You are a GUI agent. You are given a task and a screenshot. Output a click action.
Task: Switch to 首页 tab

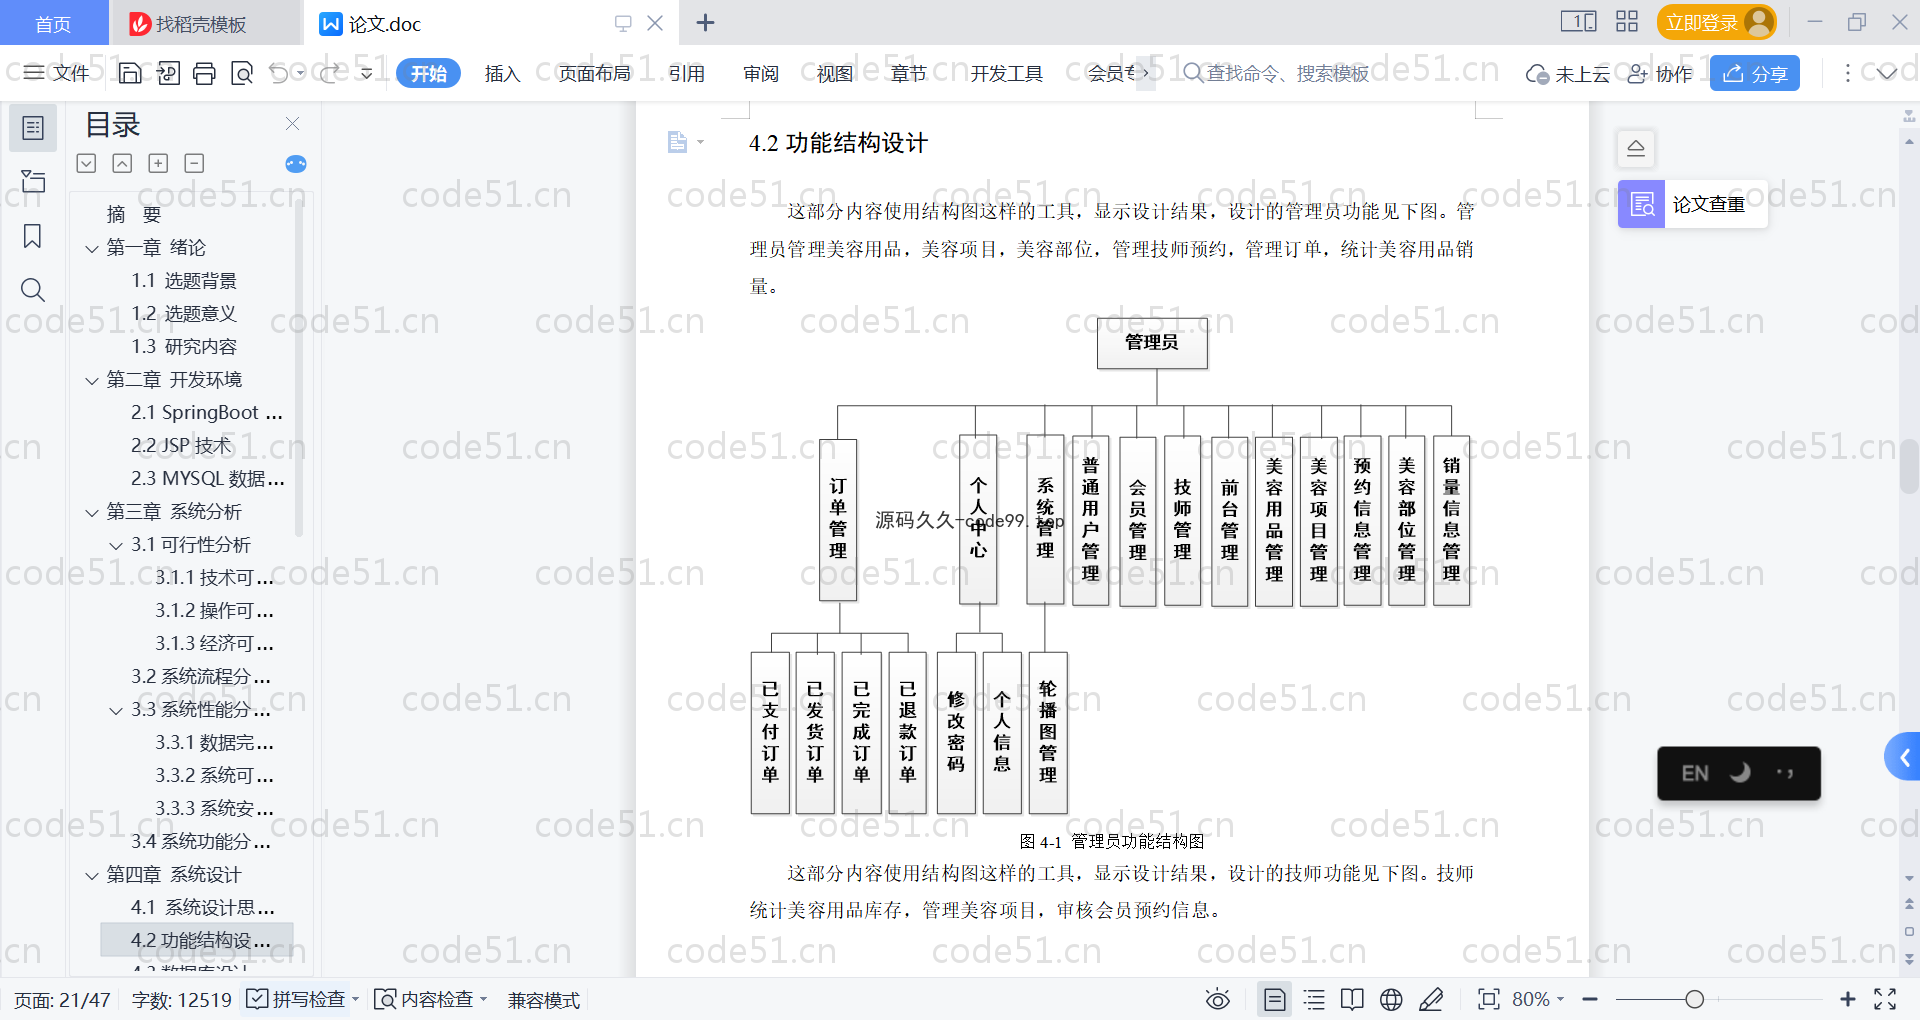pyautogui.click(x=53, y=23)
